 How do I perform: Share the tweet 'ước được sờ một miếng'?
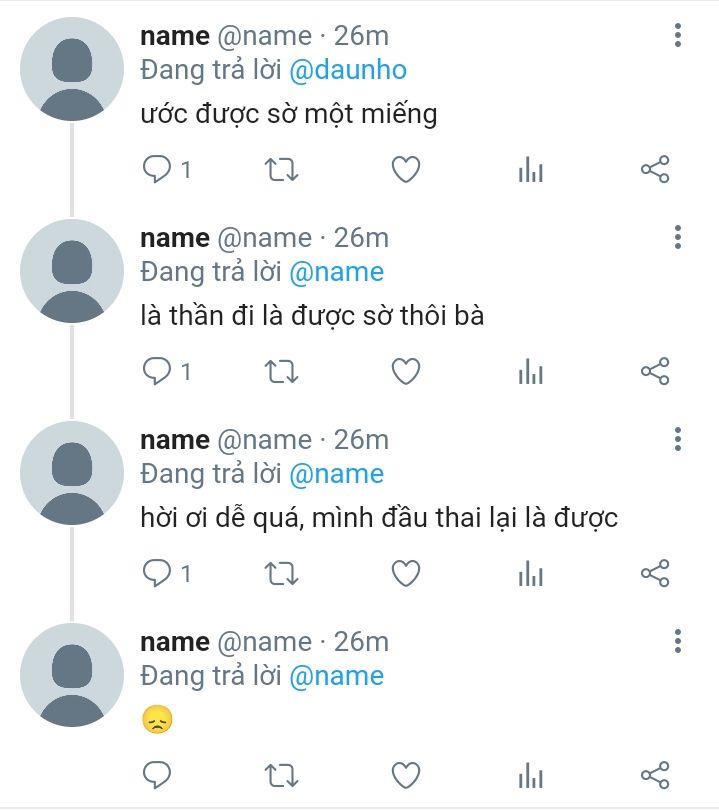(655, 170)
